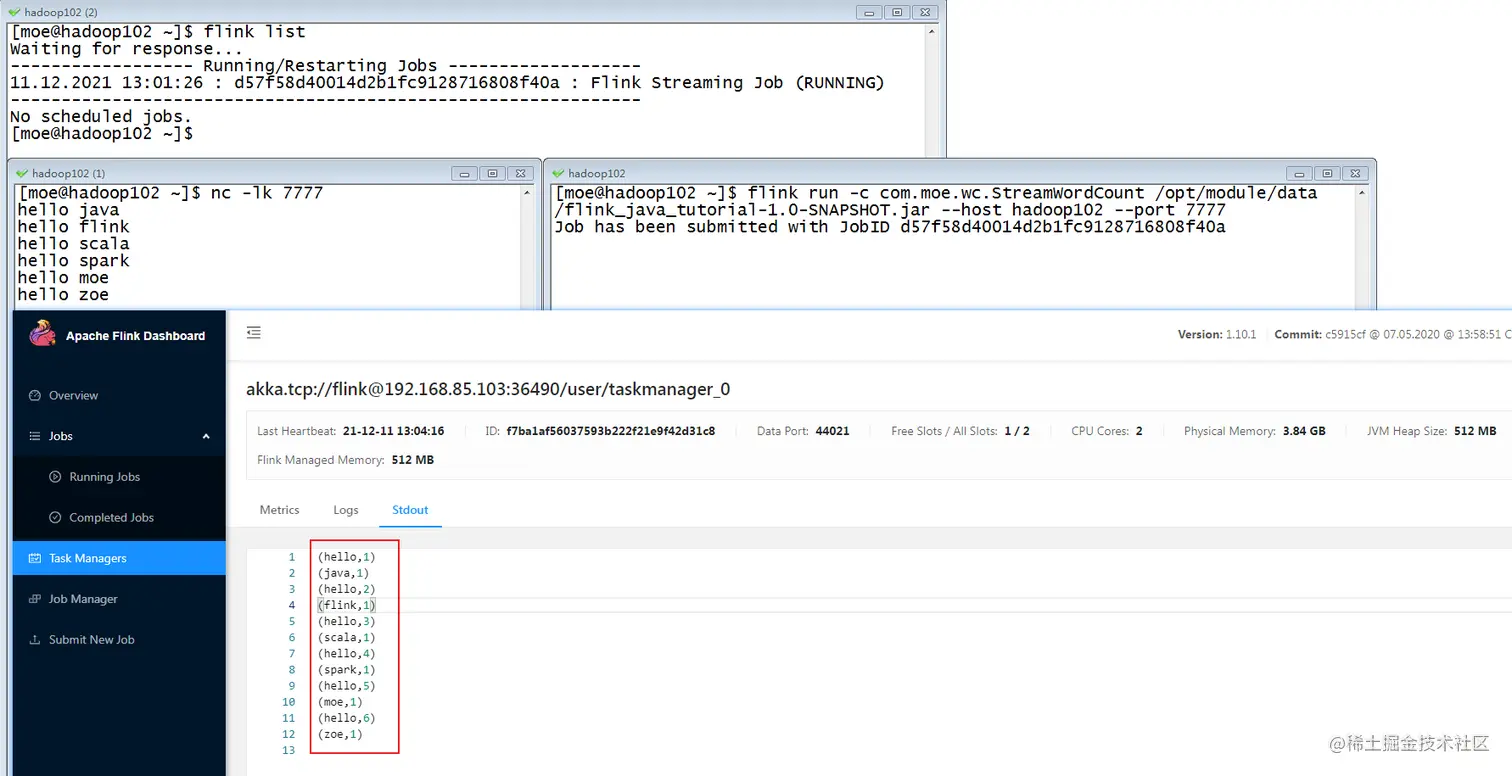Click the Apache Flink squirrel logo
Viewport: 1512px width, 776px height.
tap(43, 333)
